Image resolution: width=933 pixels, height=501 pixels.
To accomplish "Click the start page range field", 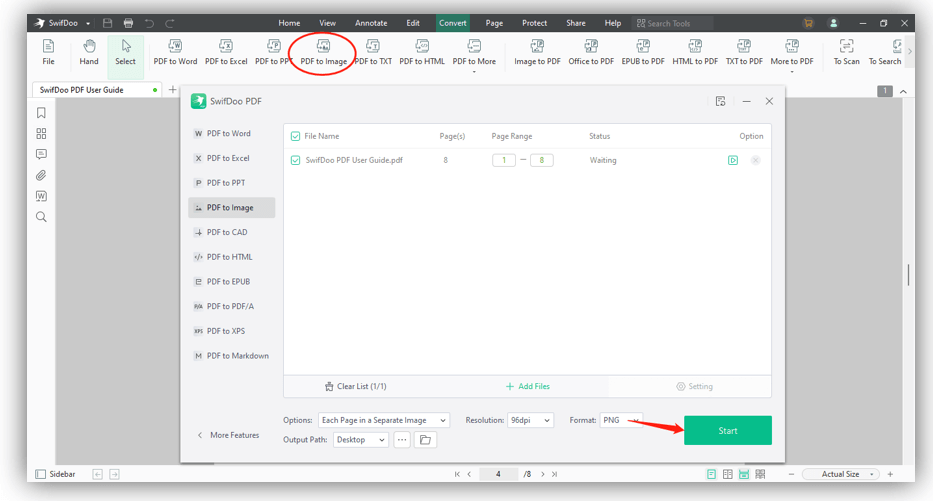I will pos(504,160).
